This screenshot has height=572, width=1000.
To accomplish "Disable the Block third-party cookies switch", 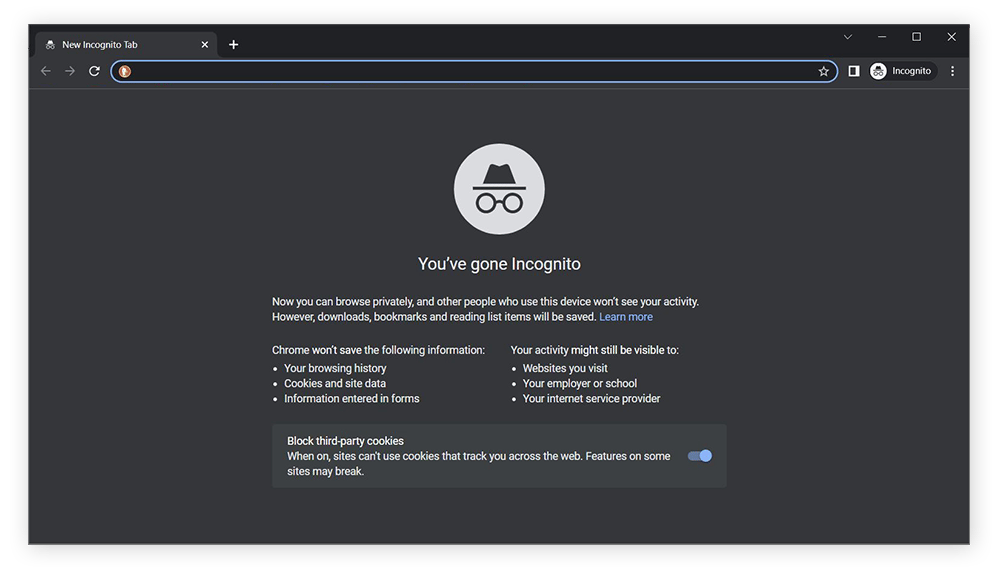I will pyautogui.click(x=700, y=456).
